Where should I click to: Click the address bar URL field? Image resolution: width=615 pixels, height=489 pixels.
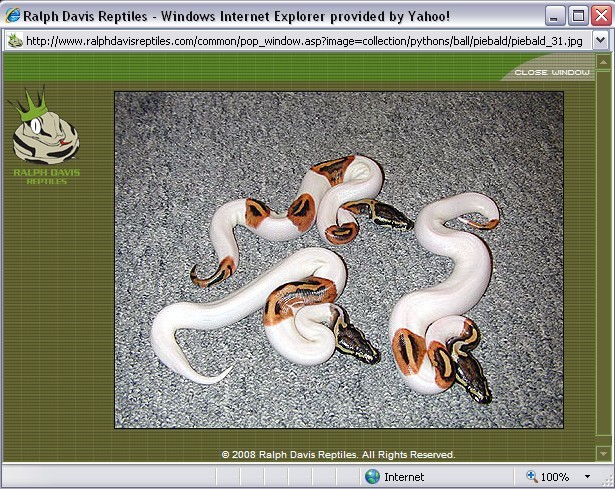pyautogui.click(x=298, y=40)
